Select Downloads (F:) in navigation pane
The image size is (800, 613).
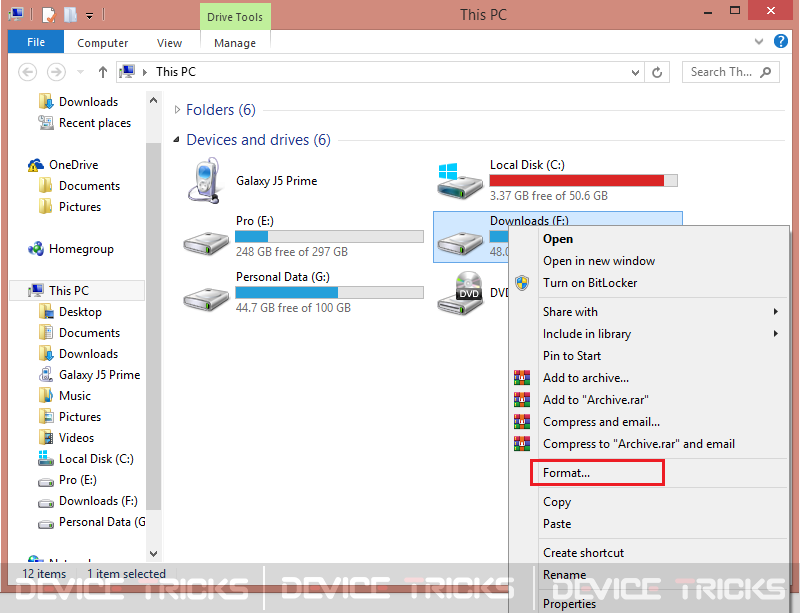(98, 501)
